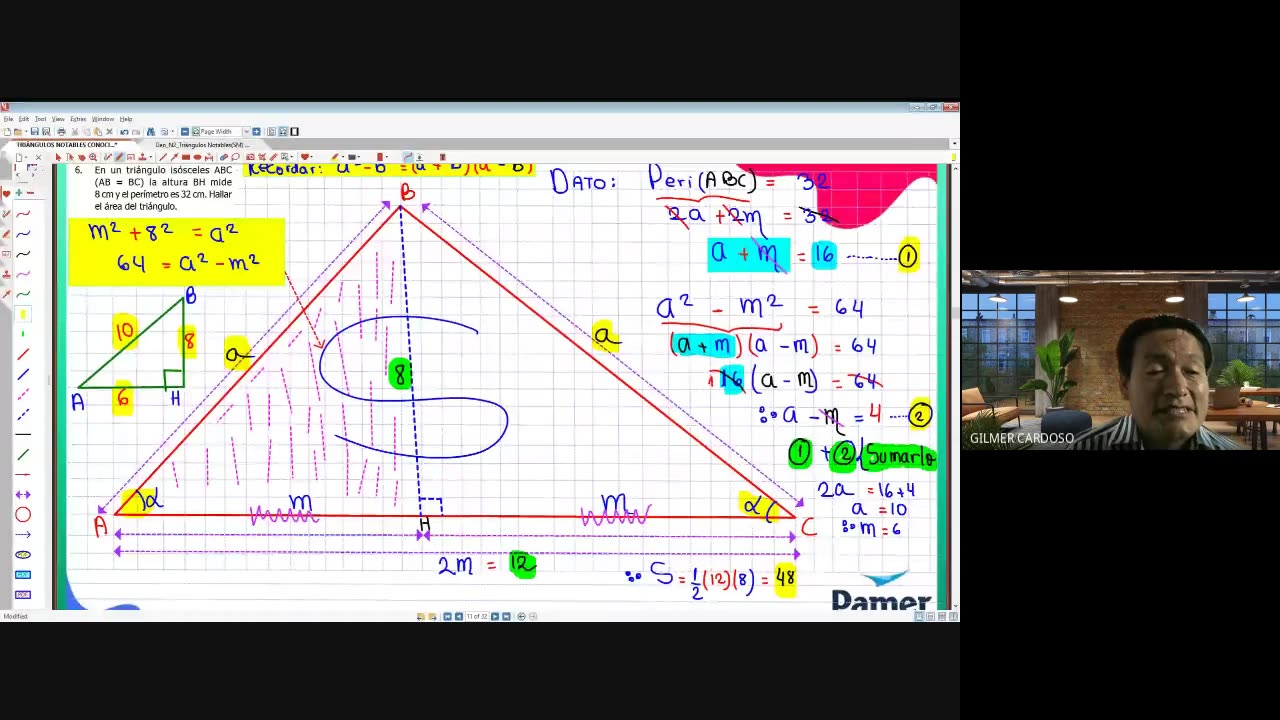Screen dimensions: 1280x720
Task: Remove favorite with the red minus button
Action: [x=30, y=193]
